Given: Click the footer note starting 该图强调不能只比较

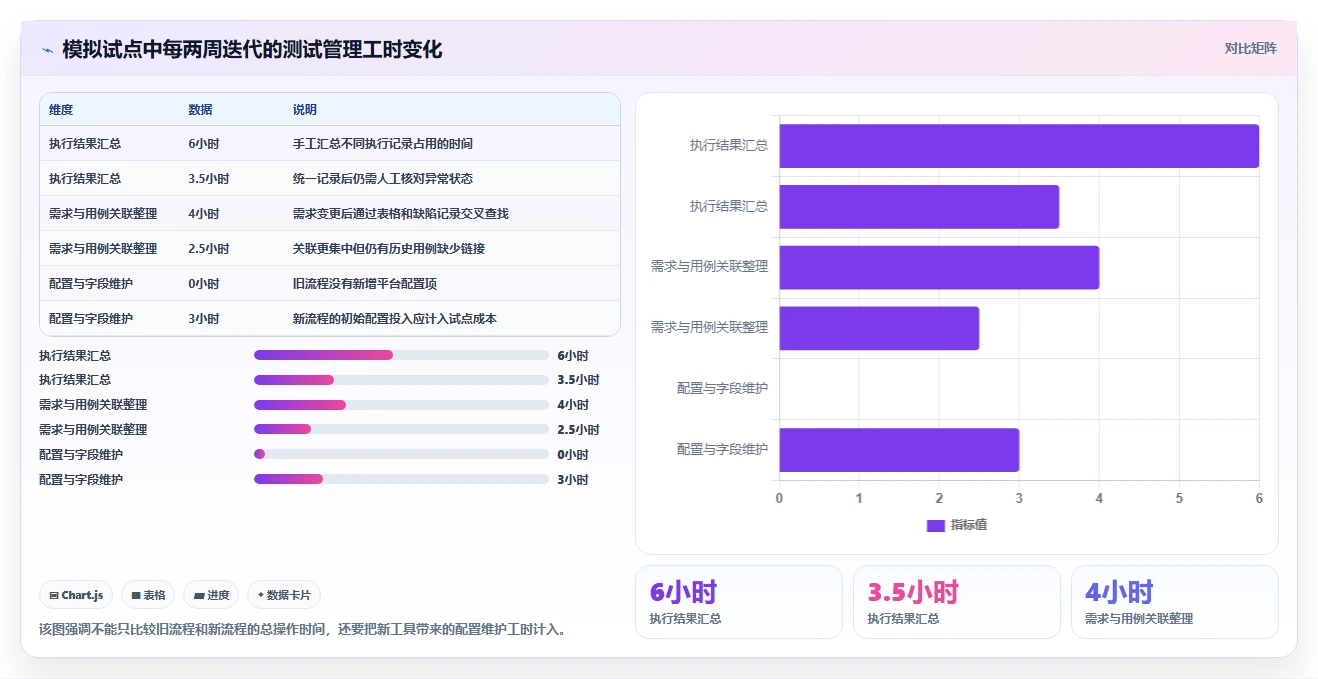Looking at the screenshot, I should click(x=303, y=630).
